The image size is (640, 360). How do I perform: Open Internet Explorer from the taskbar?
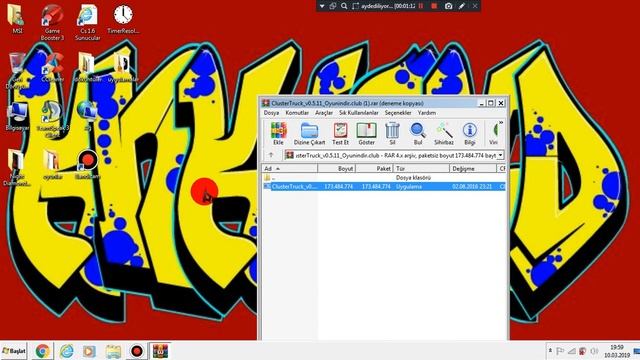pyautogui.click(x=66, y=351)
